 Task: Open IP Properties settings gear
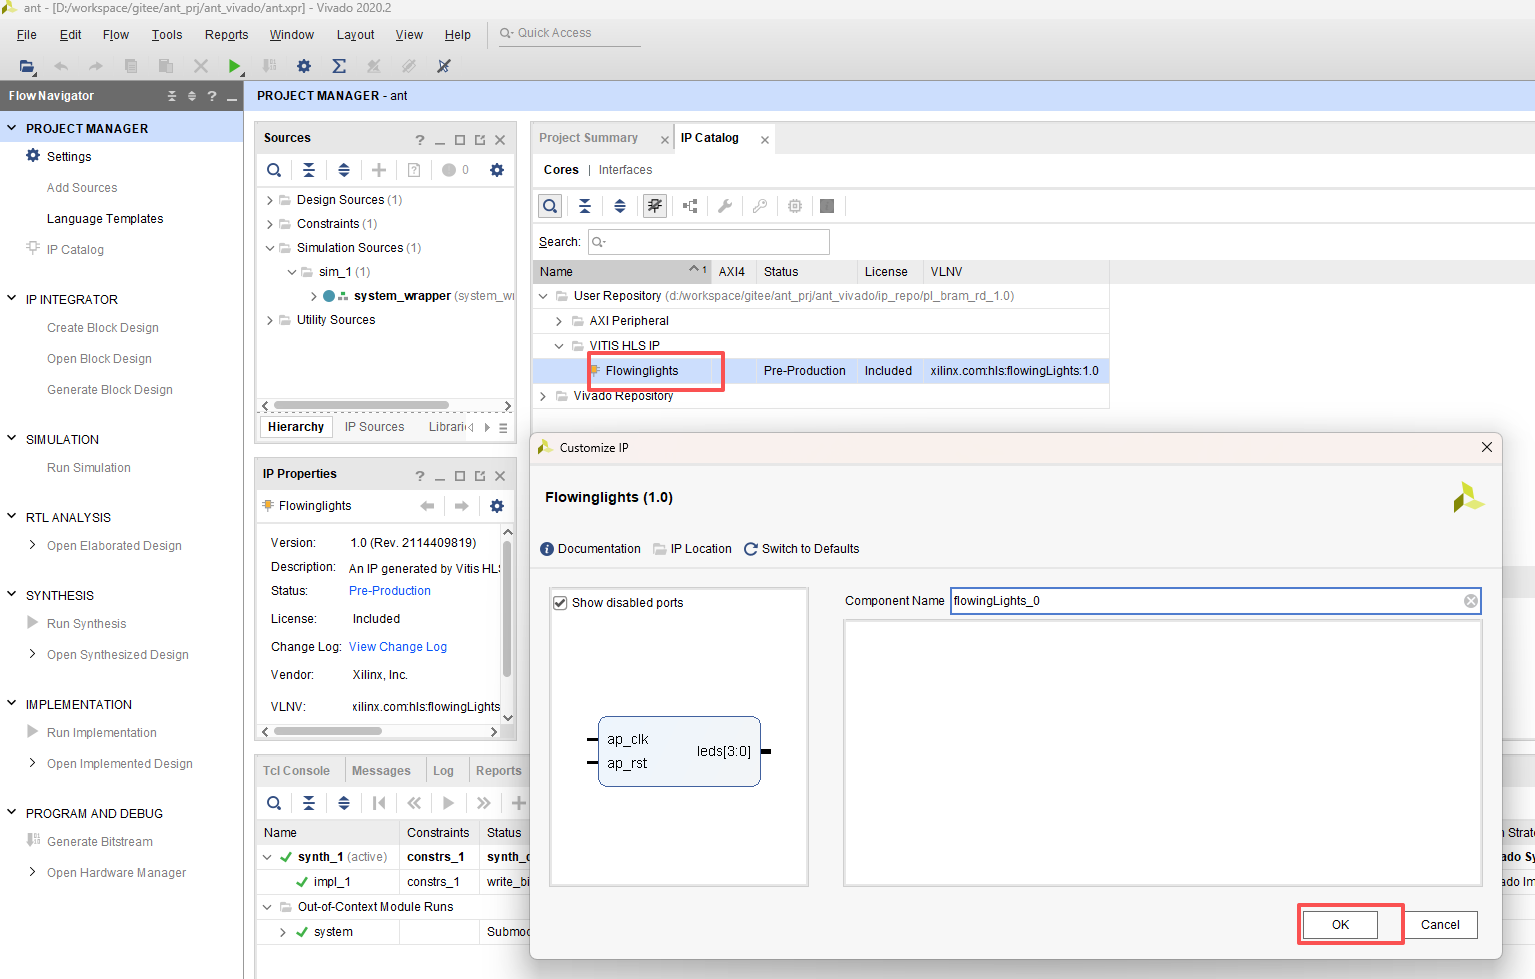click(x=497, y=506)
